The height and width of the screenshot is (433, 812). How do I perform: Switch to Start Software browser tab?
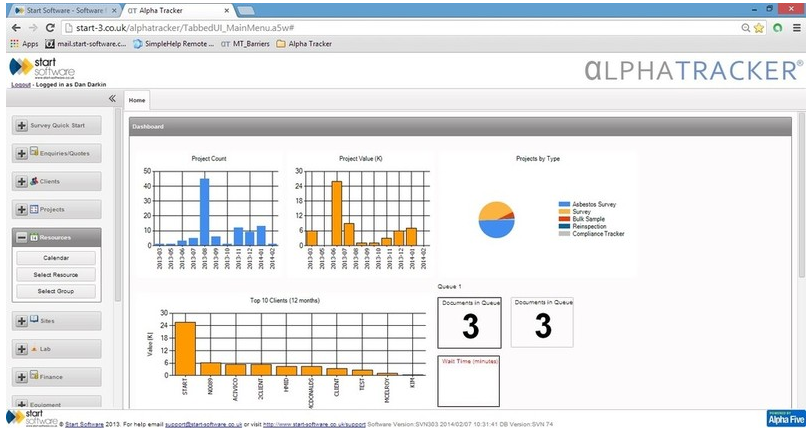[x=63, y=10]
